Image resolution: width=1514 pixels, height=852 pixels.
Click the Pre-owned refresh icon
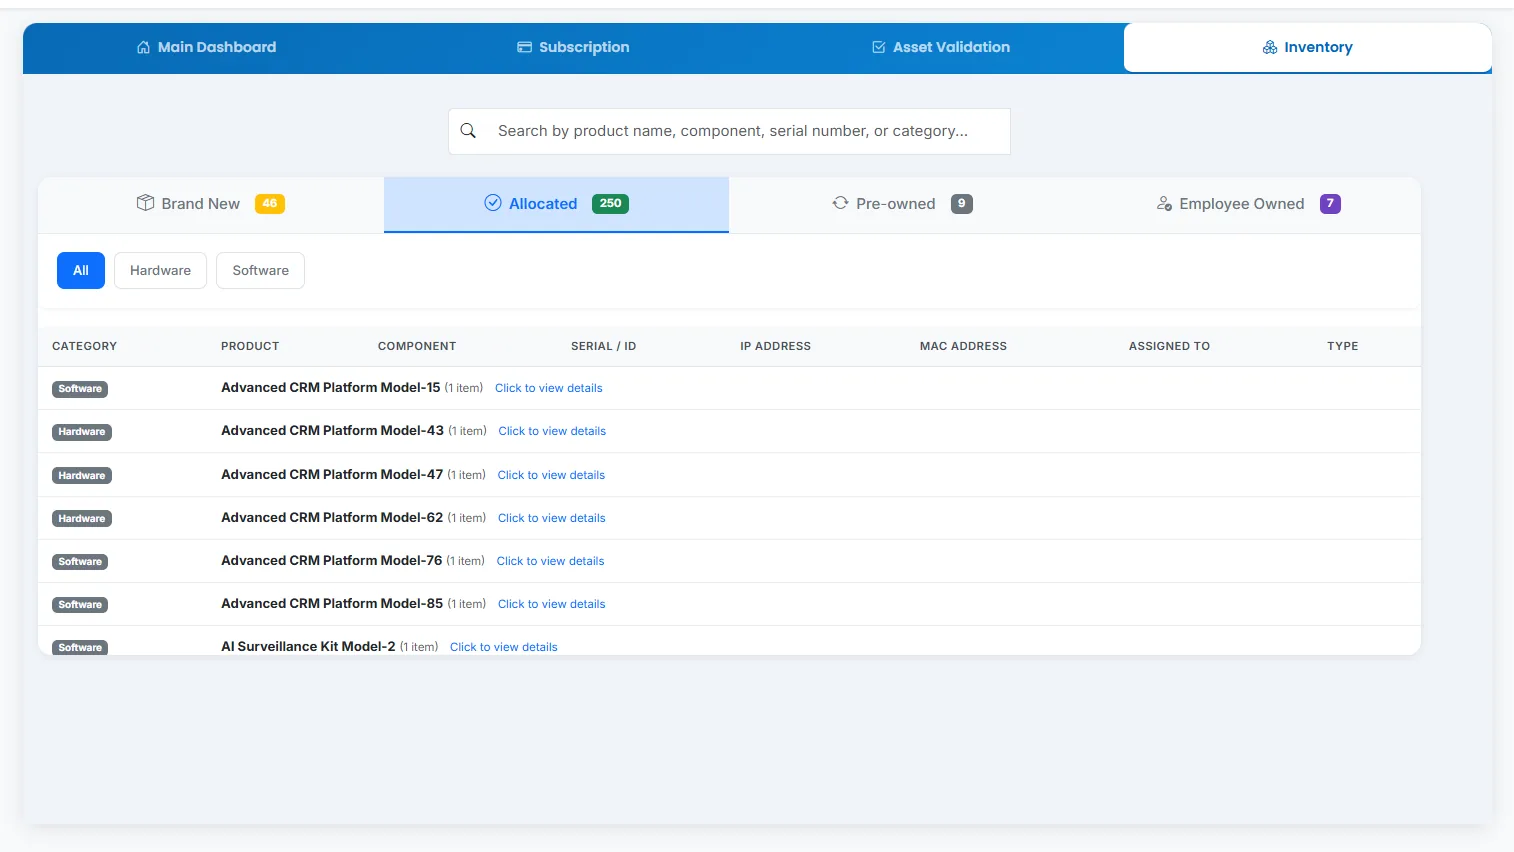coord(840,203)
